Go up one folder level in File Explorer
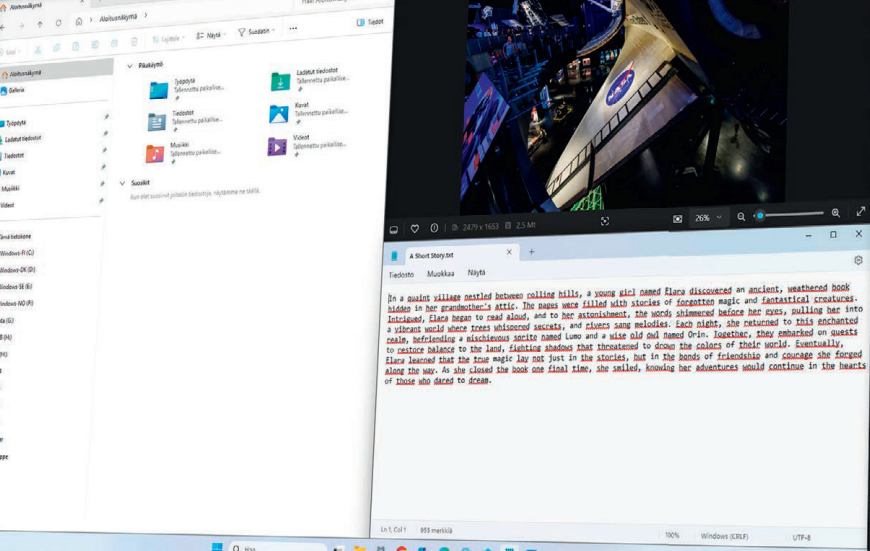Viewport: 870px width, 551px height. click(x=40, y=24)
